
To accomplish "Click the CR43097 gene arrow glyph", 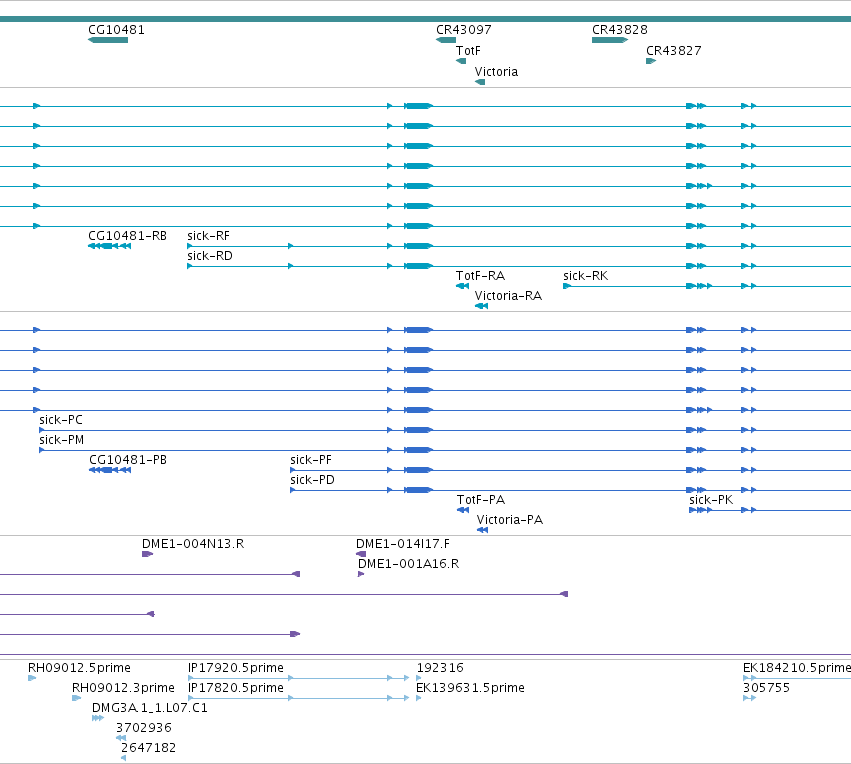I will (446, 40).
